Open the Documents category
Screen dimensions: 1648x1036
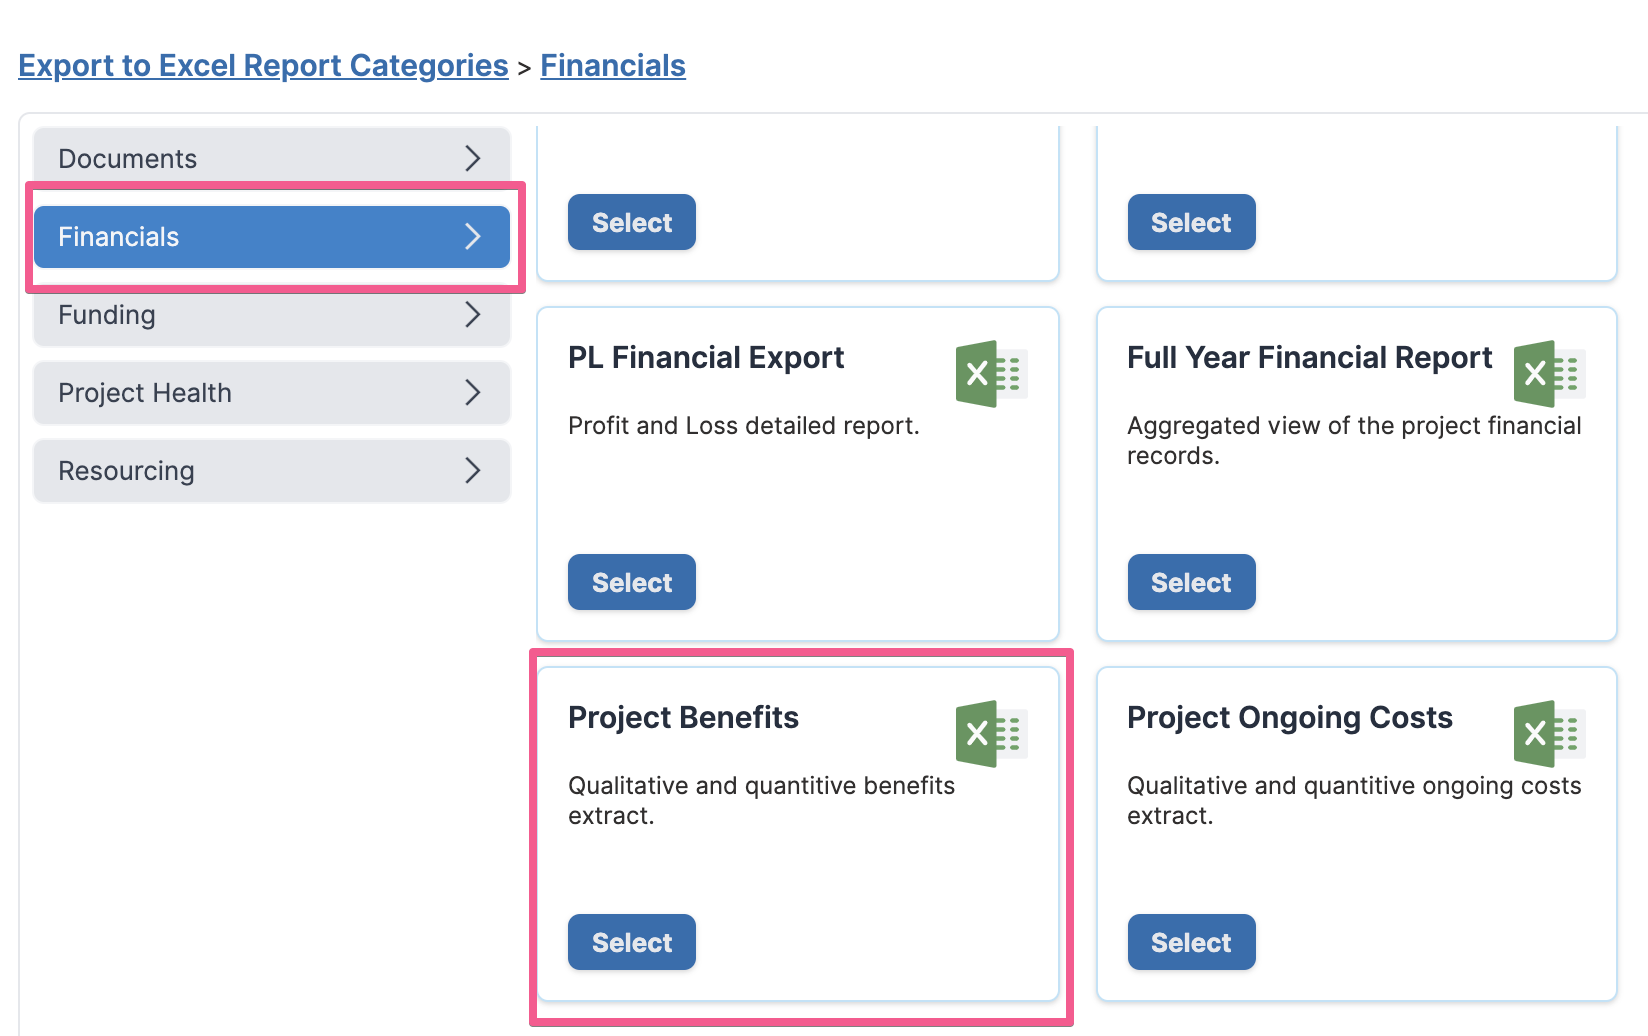(272, 158)
